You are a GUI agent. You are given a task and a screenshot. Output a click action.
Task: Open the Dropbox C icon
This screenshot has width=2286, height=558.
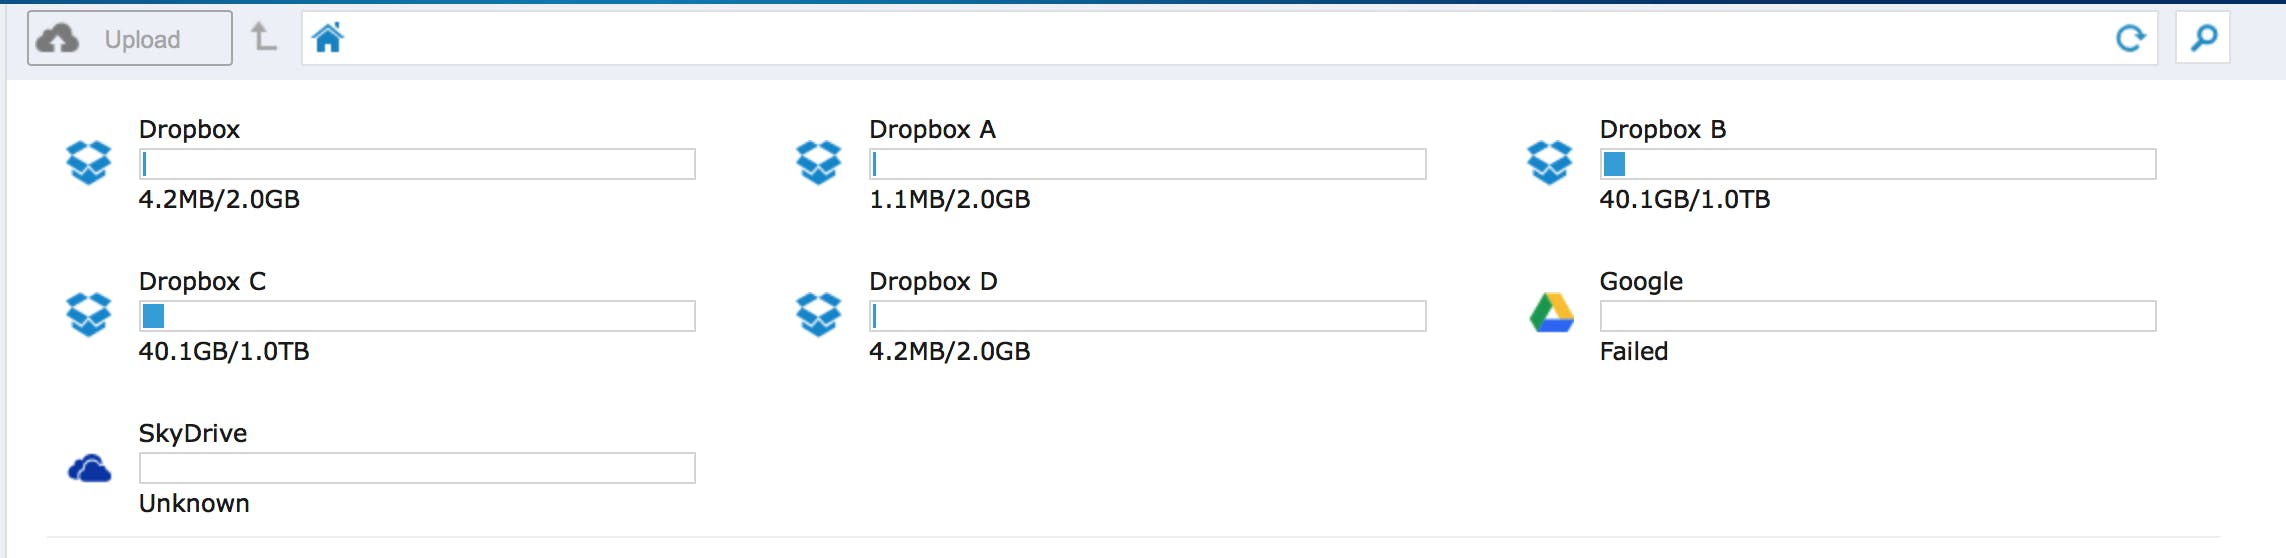88,314
